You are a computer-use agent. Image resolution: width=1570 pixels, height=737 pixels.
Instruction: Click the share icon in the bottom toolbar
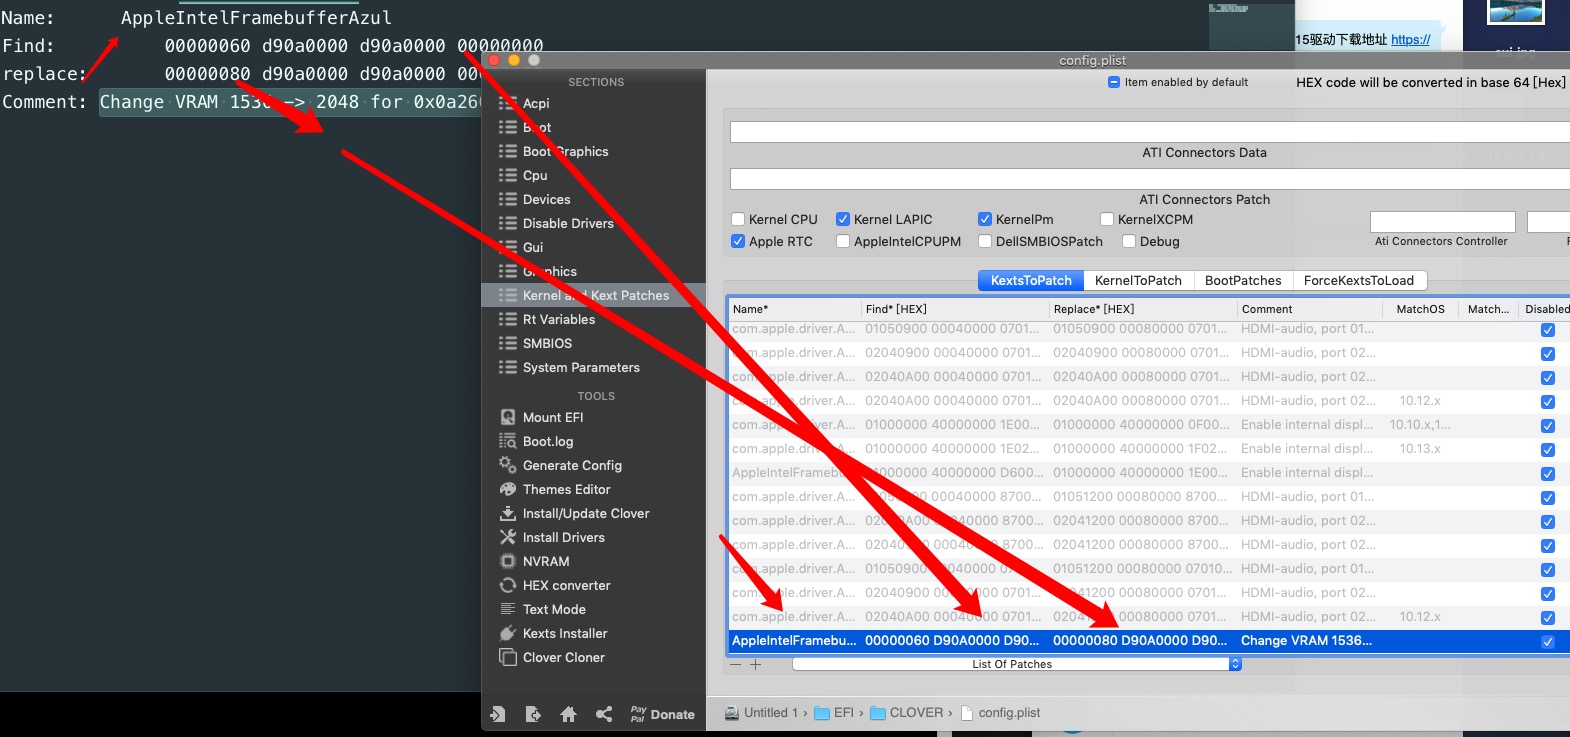click(604, 714)
